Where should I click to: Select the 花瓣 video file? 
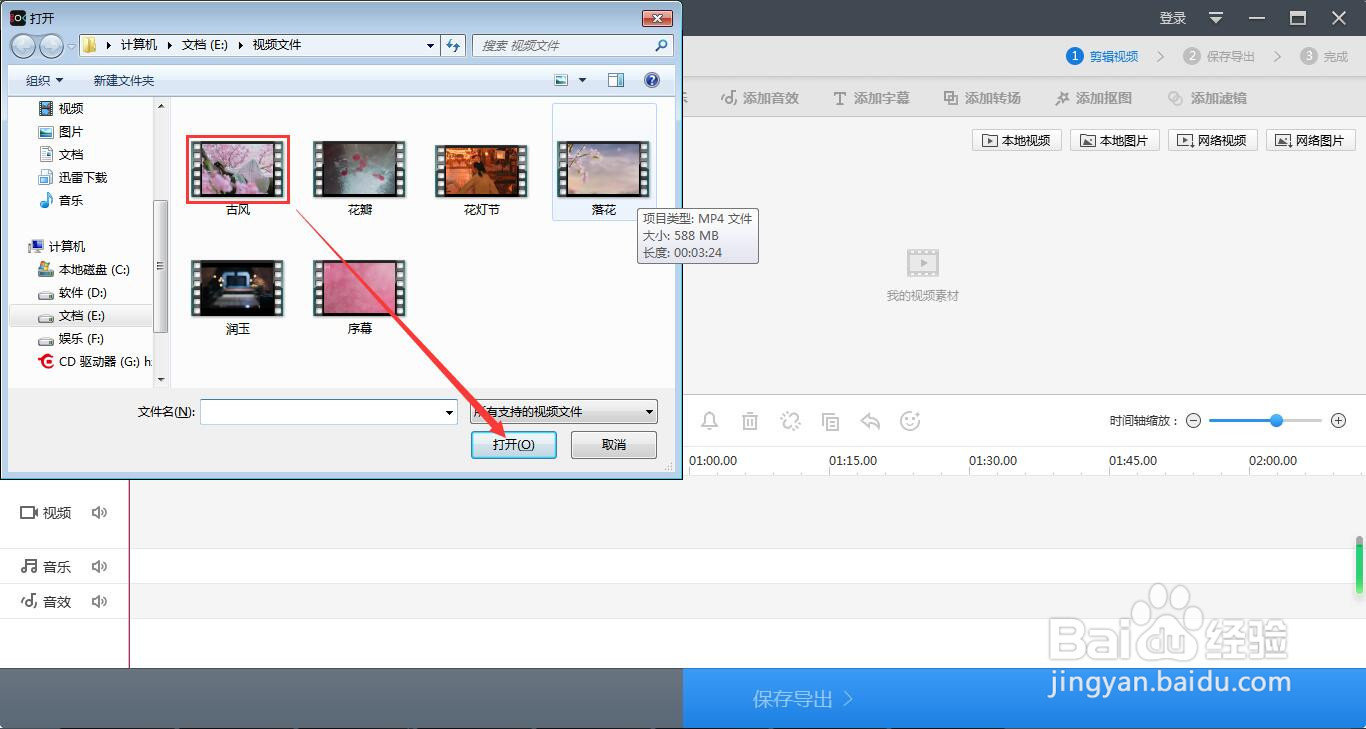(360, 168)
